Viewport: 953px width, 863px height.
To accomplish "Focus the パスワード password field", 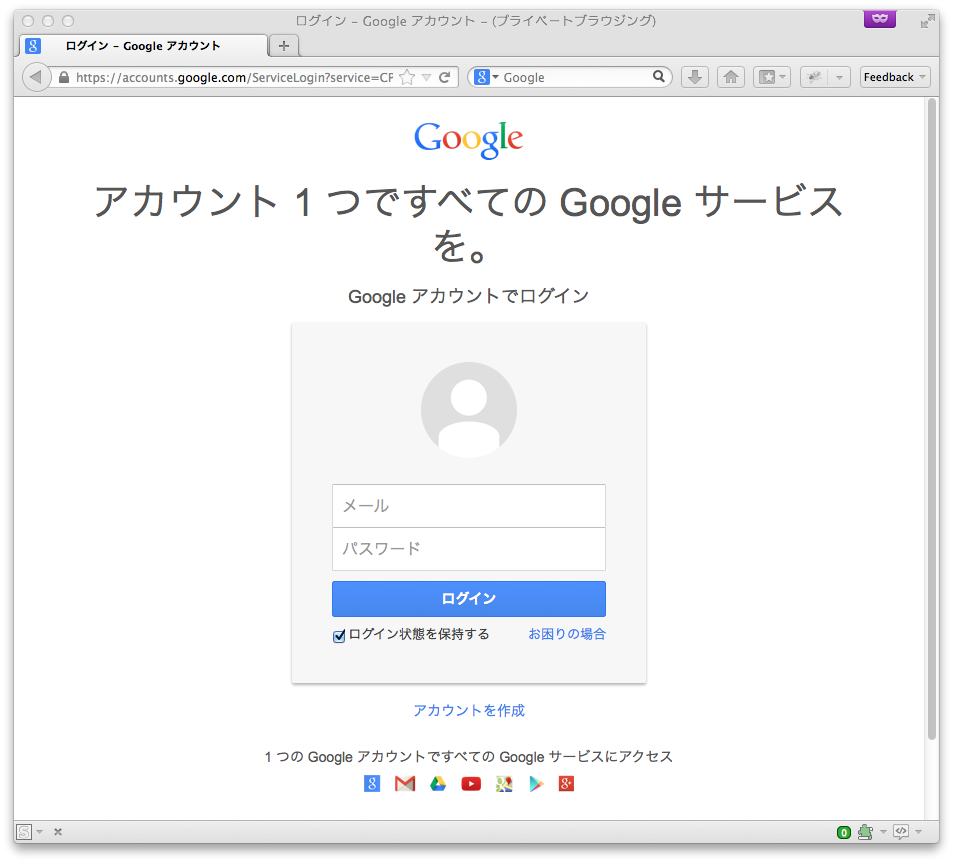I will click(469, 549).
